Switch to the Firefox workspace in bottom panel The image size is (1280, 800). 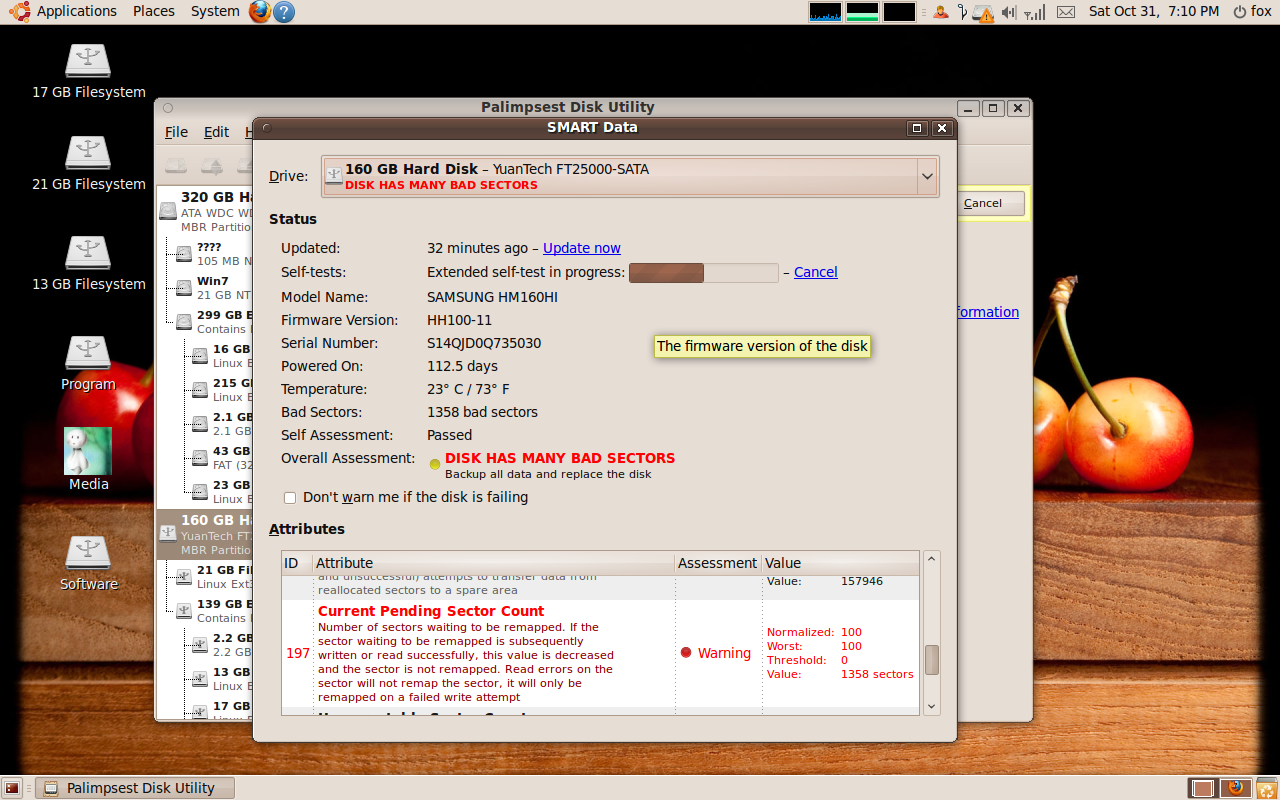[x=1236, y=788]
